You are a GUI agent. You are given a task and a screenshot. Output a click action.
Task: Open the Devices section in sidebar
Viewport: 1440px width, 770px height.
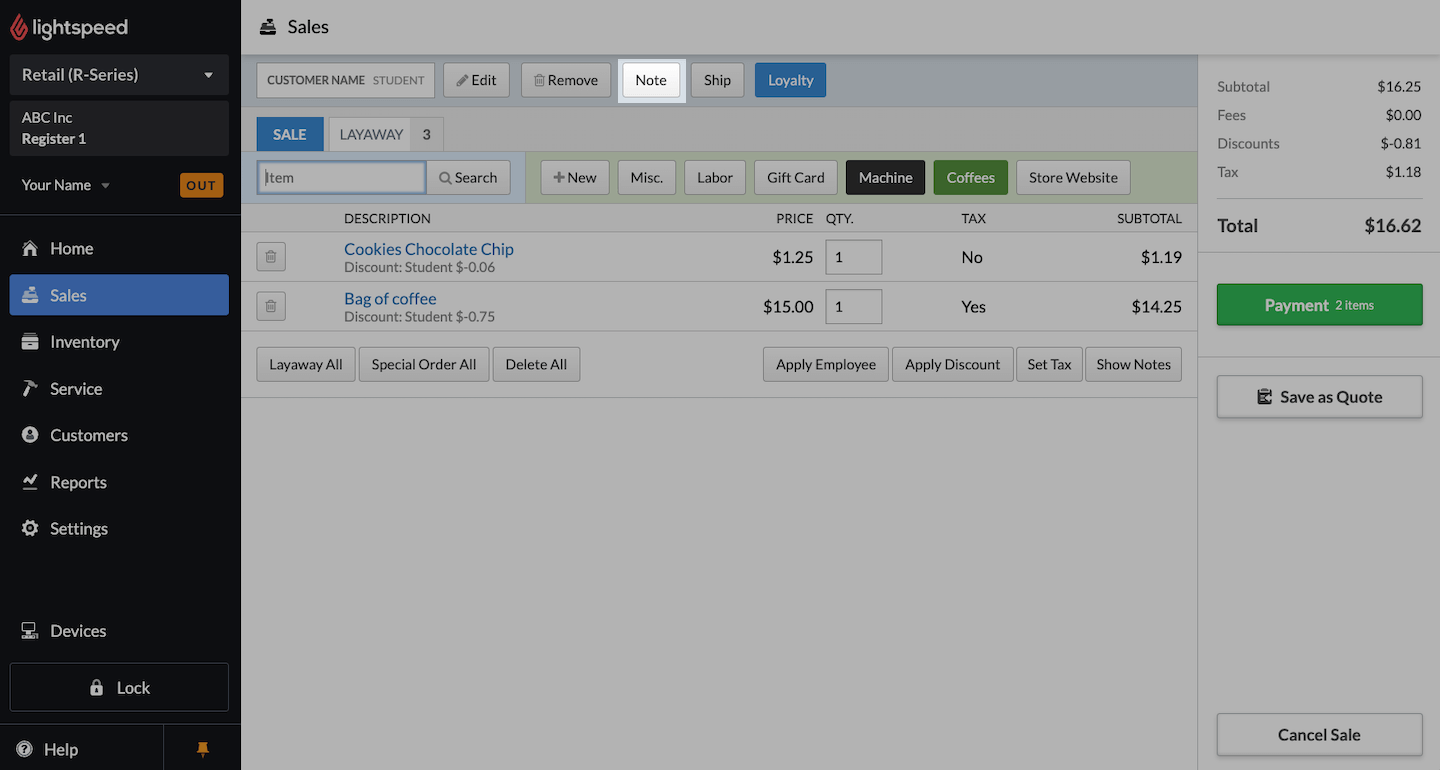(x=77, y=631)
